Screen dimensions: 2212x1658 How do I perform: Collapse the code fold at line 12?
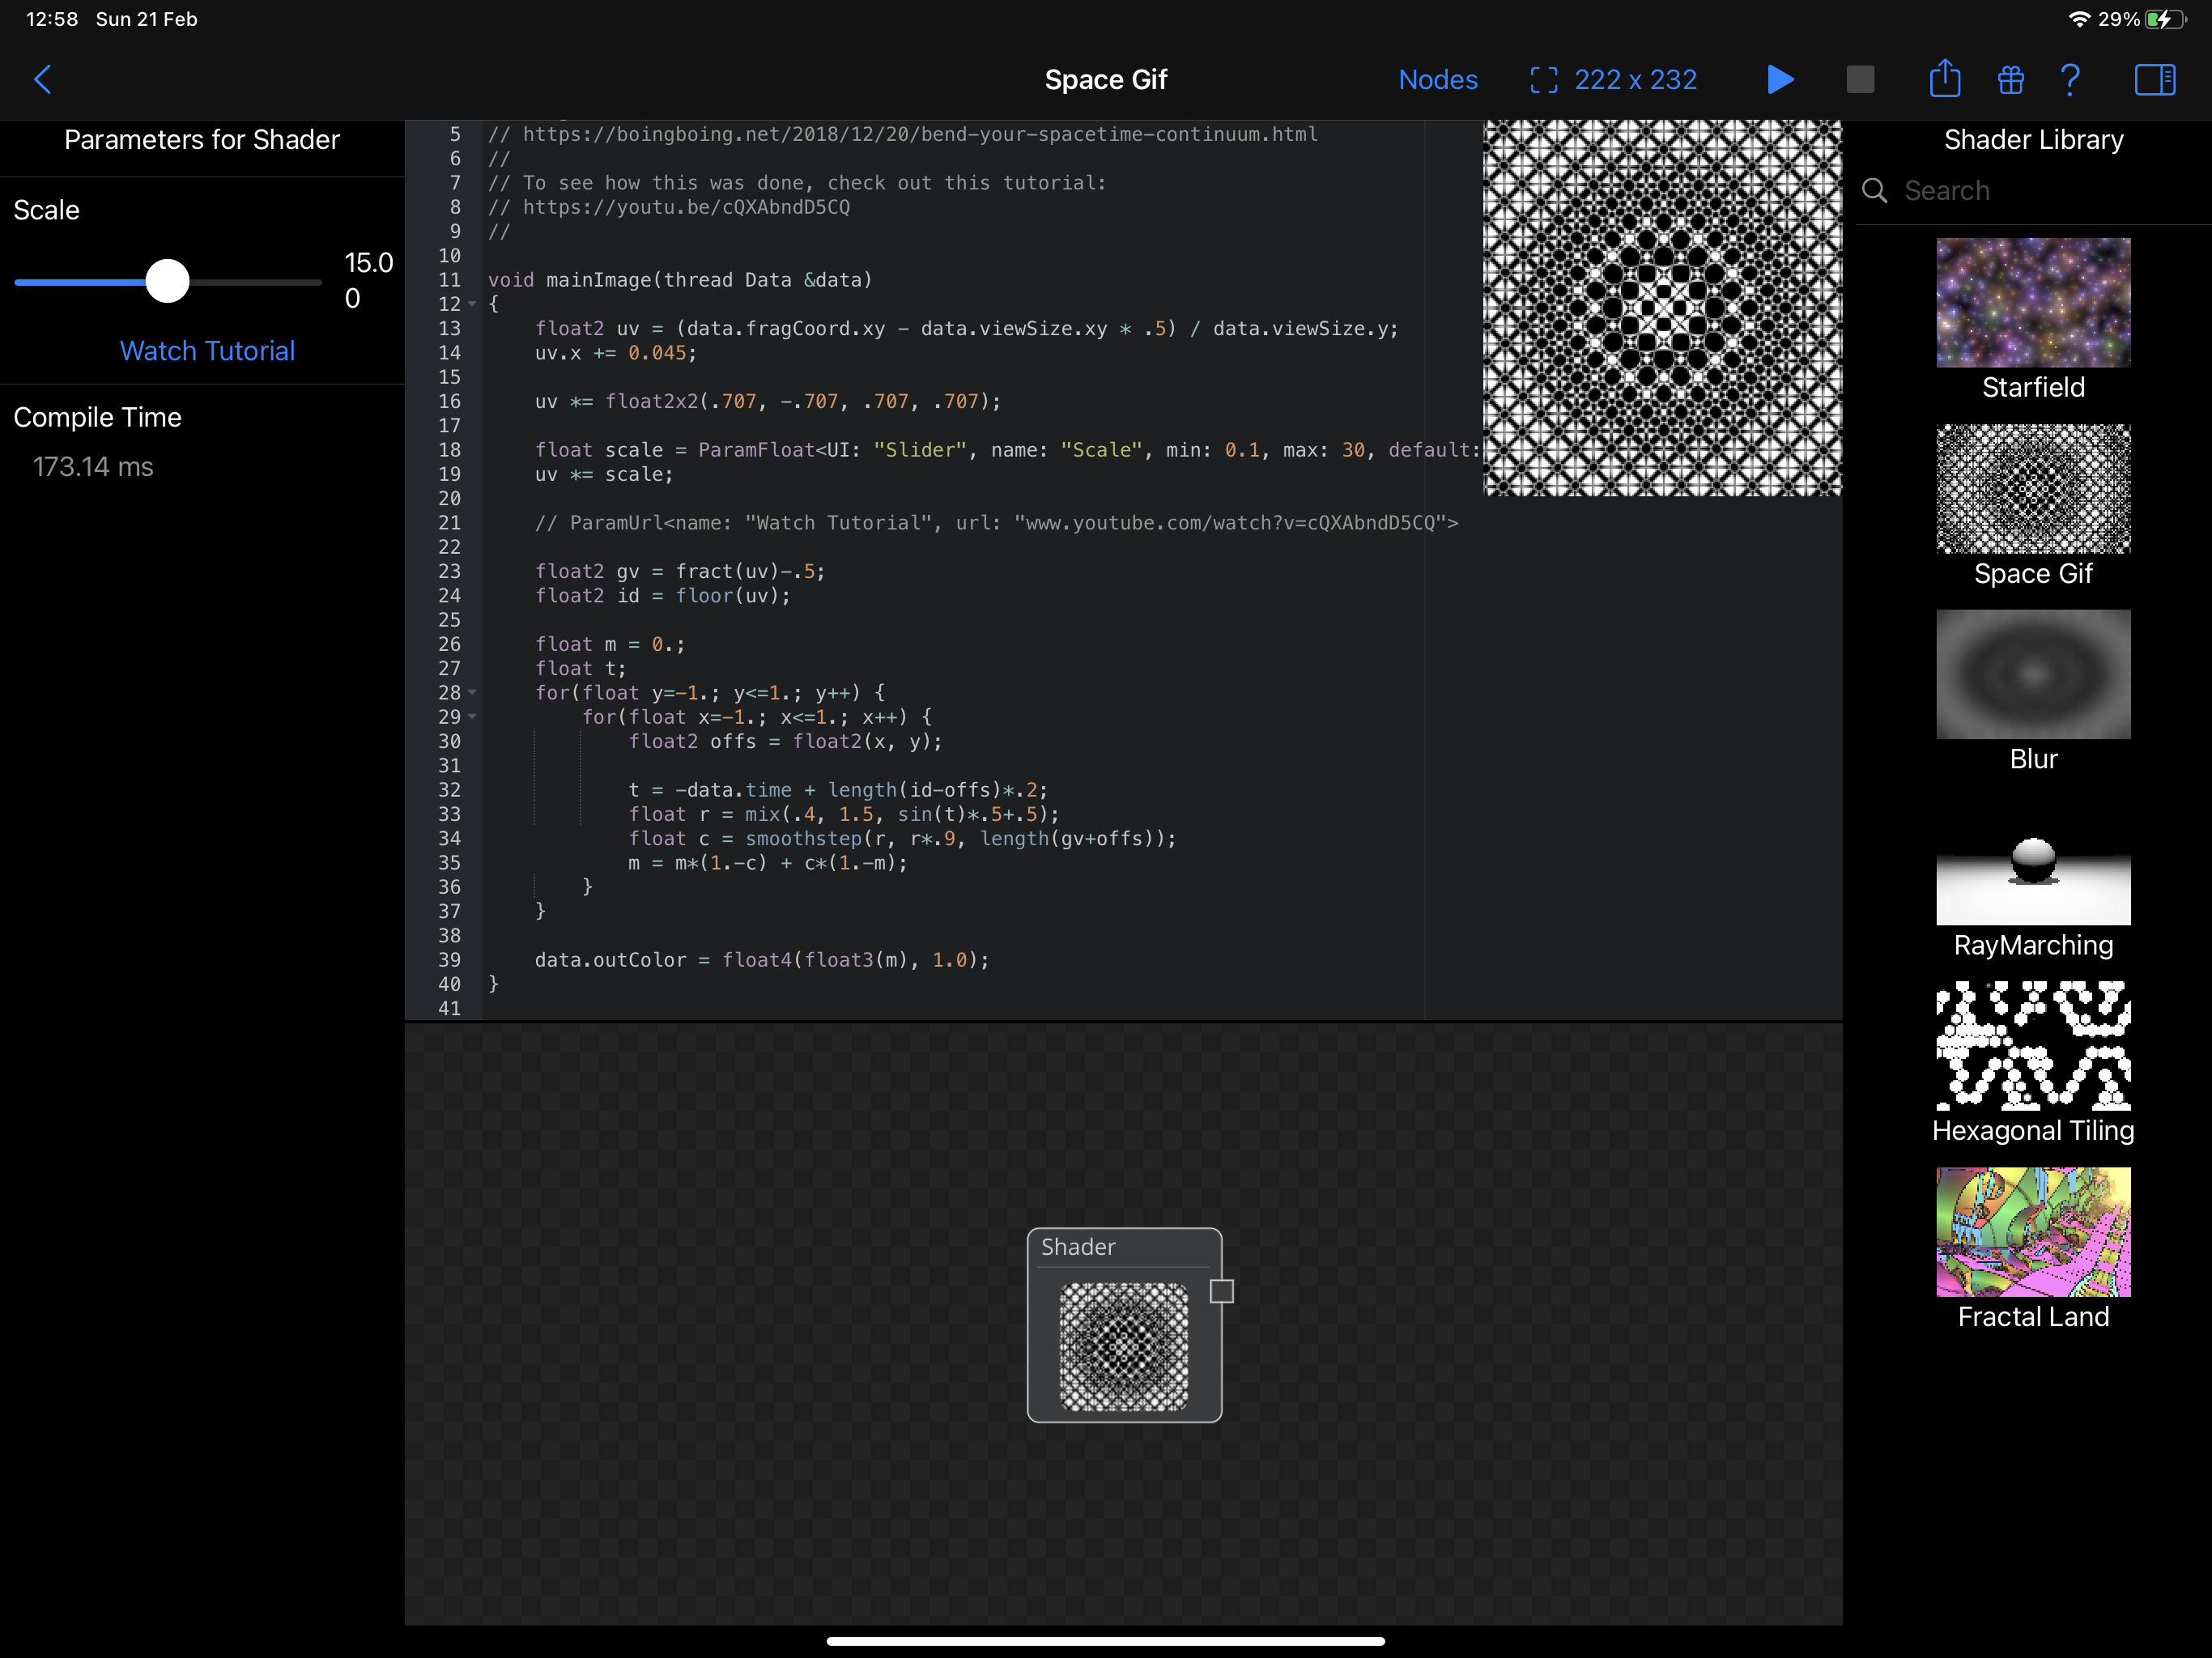[472, 304]
